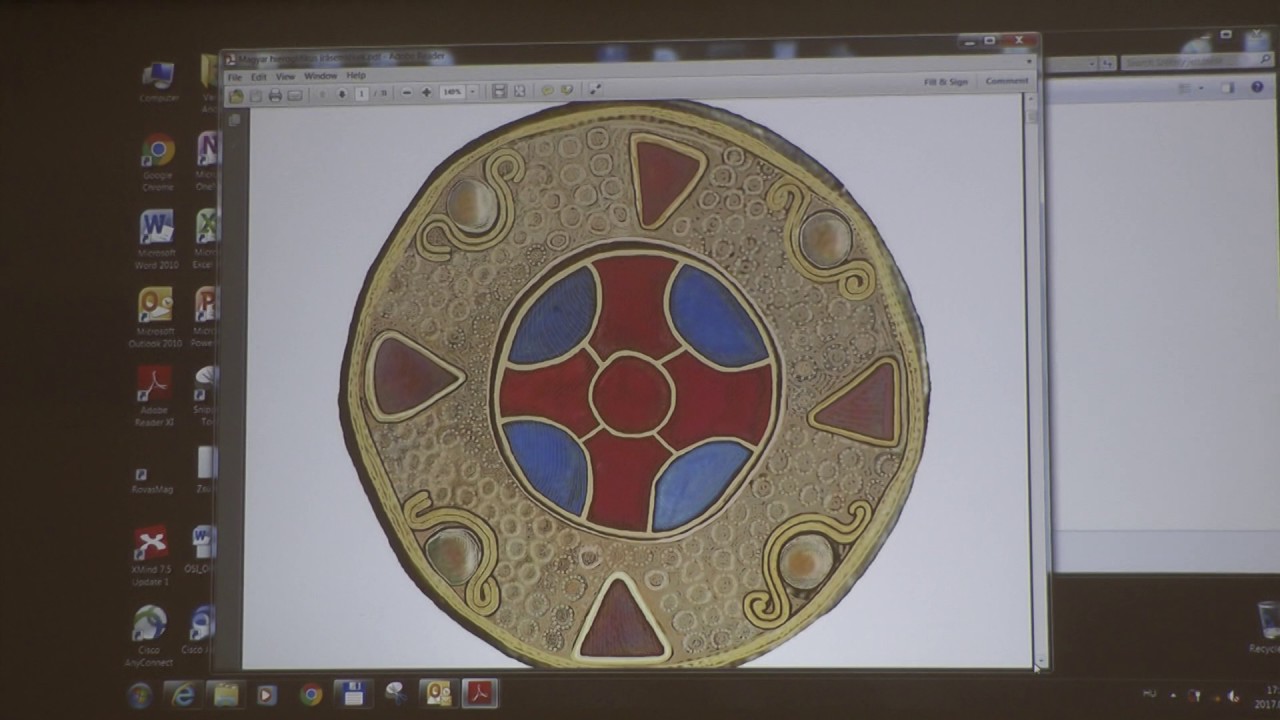
Task: Click the Open file toolbar icon
Action: pyautogui.click(x=236, y=96)
